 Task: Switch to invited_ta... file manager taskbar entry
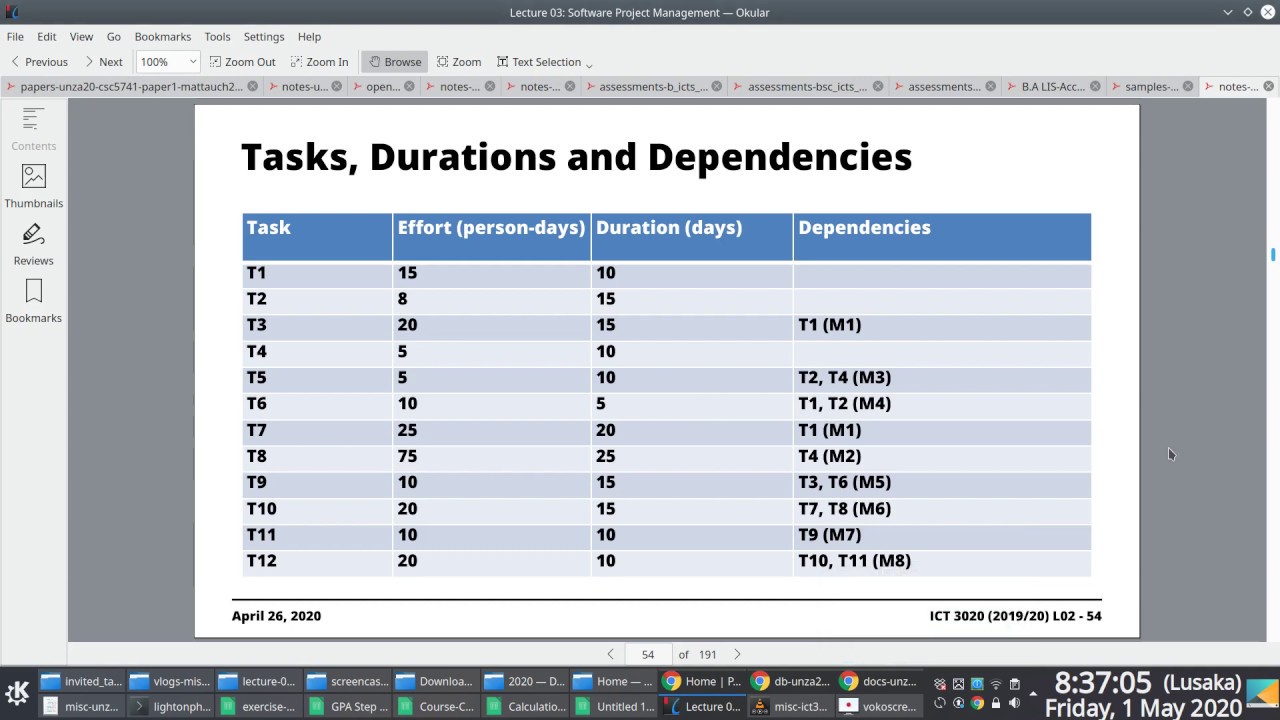point(82,682)
